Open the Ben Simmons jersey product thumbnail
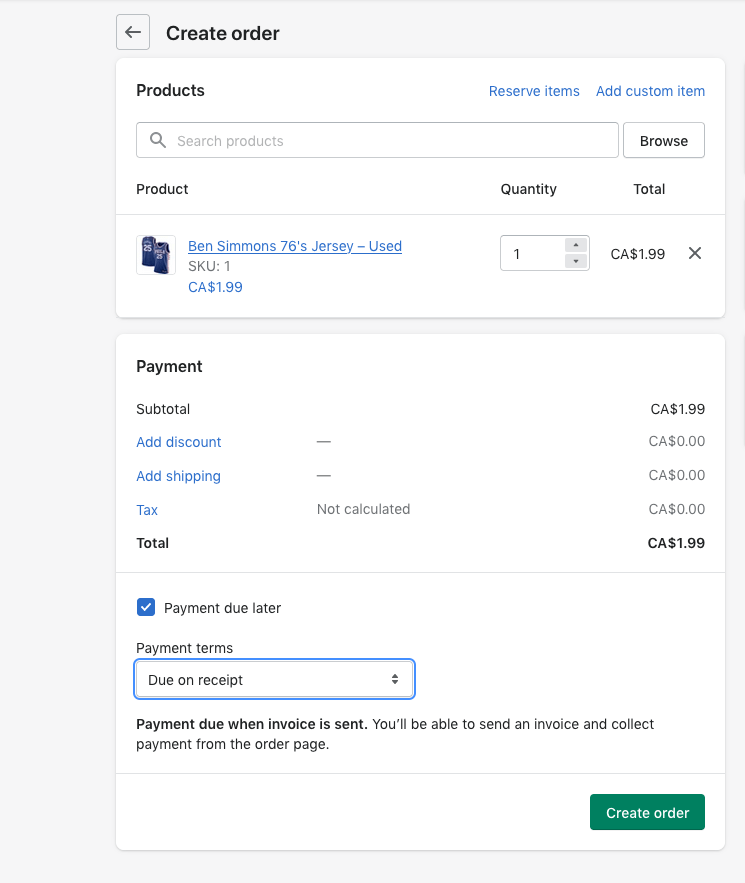The height and width of the screenshot is (883, 745). tap(156, 254)
